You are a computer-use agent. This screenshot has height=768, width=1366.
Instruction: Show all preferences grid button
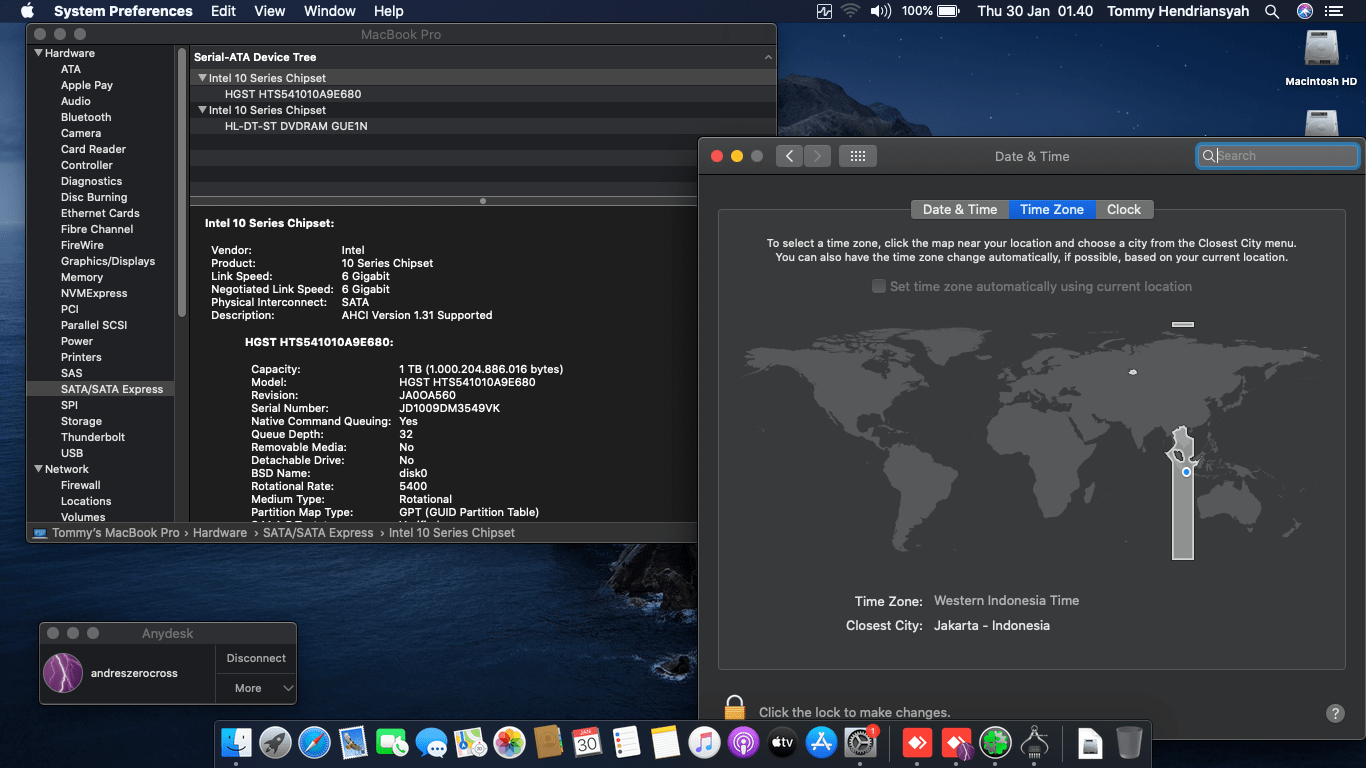pos(857,156)
